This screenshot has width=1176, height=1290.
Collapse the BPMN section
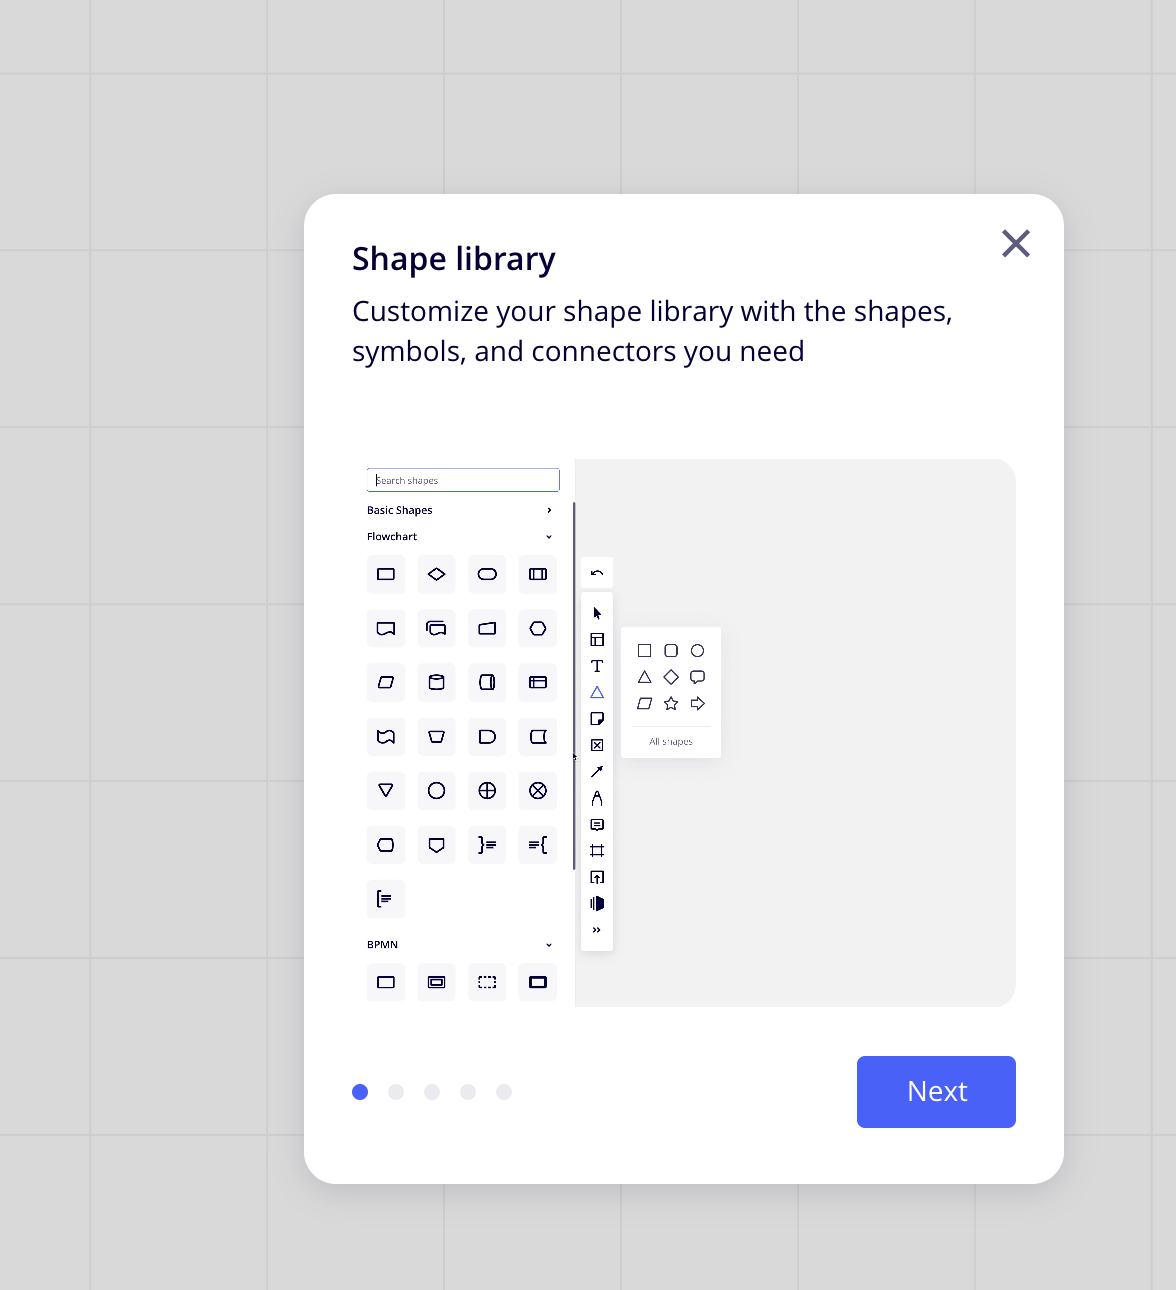[x=549, y=945]
